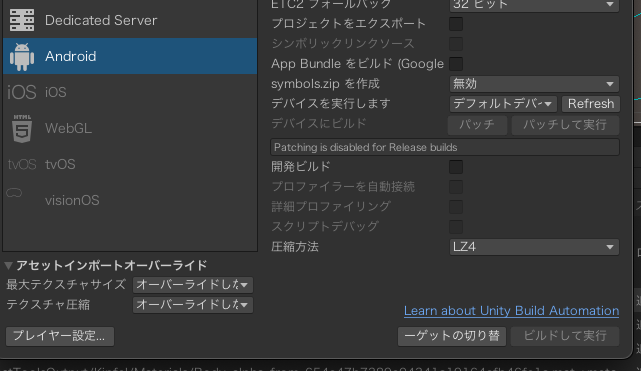Open the 最大テクスチャサイズ override dropdown

coord(193,285)
